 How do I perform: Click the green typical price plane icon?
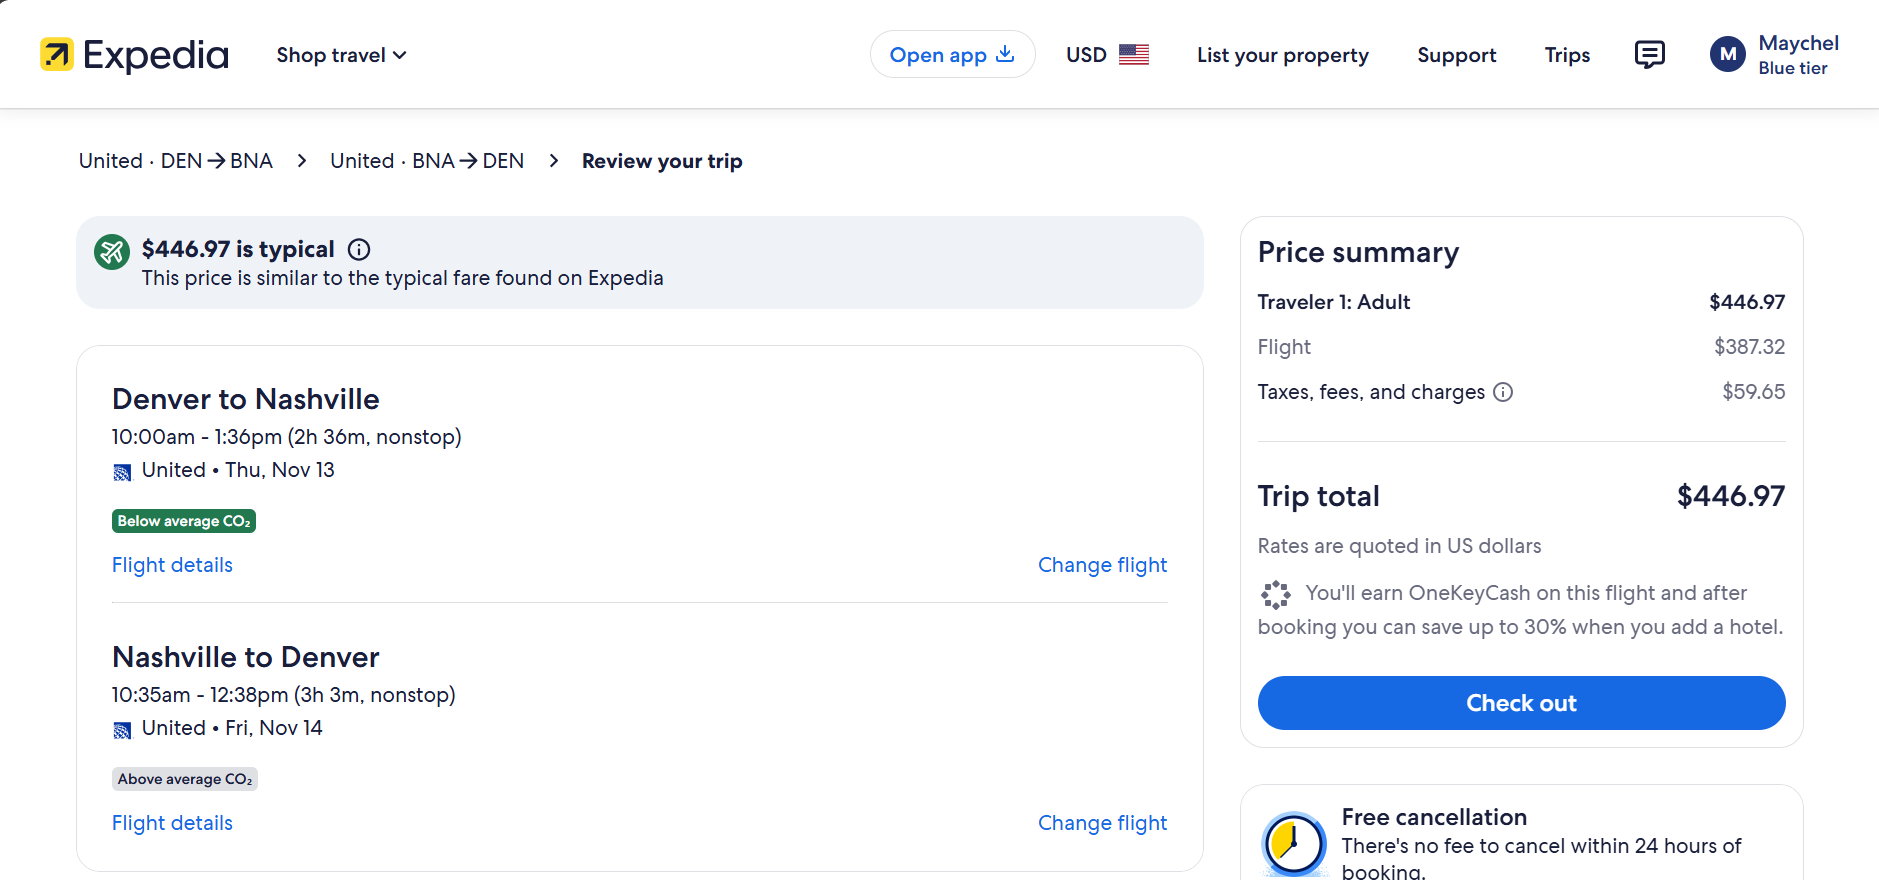tap(112, 252)
